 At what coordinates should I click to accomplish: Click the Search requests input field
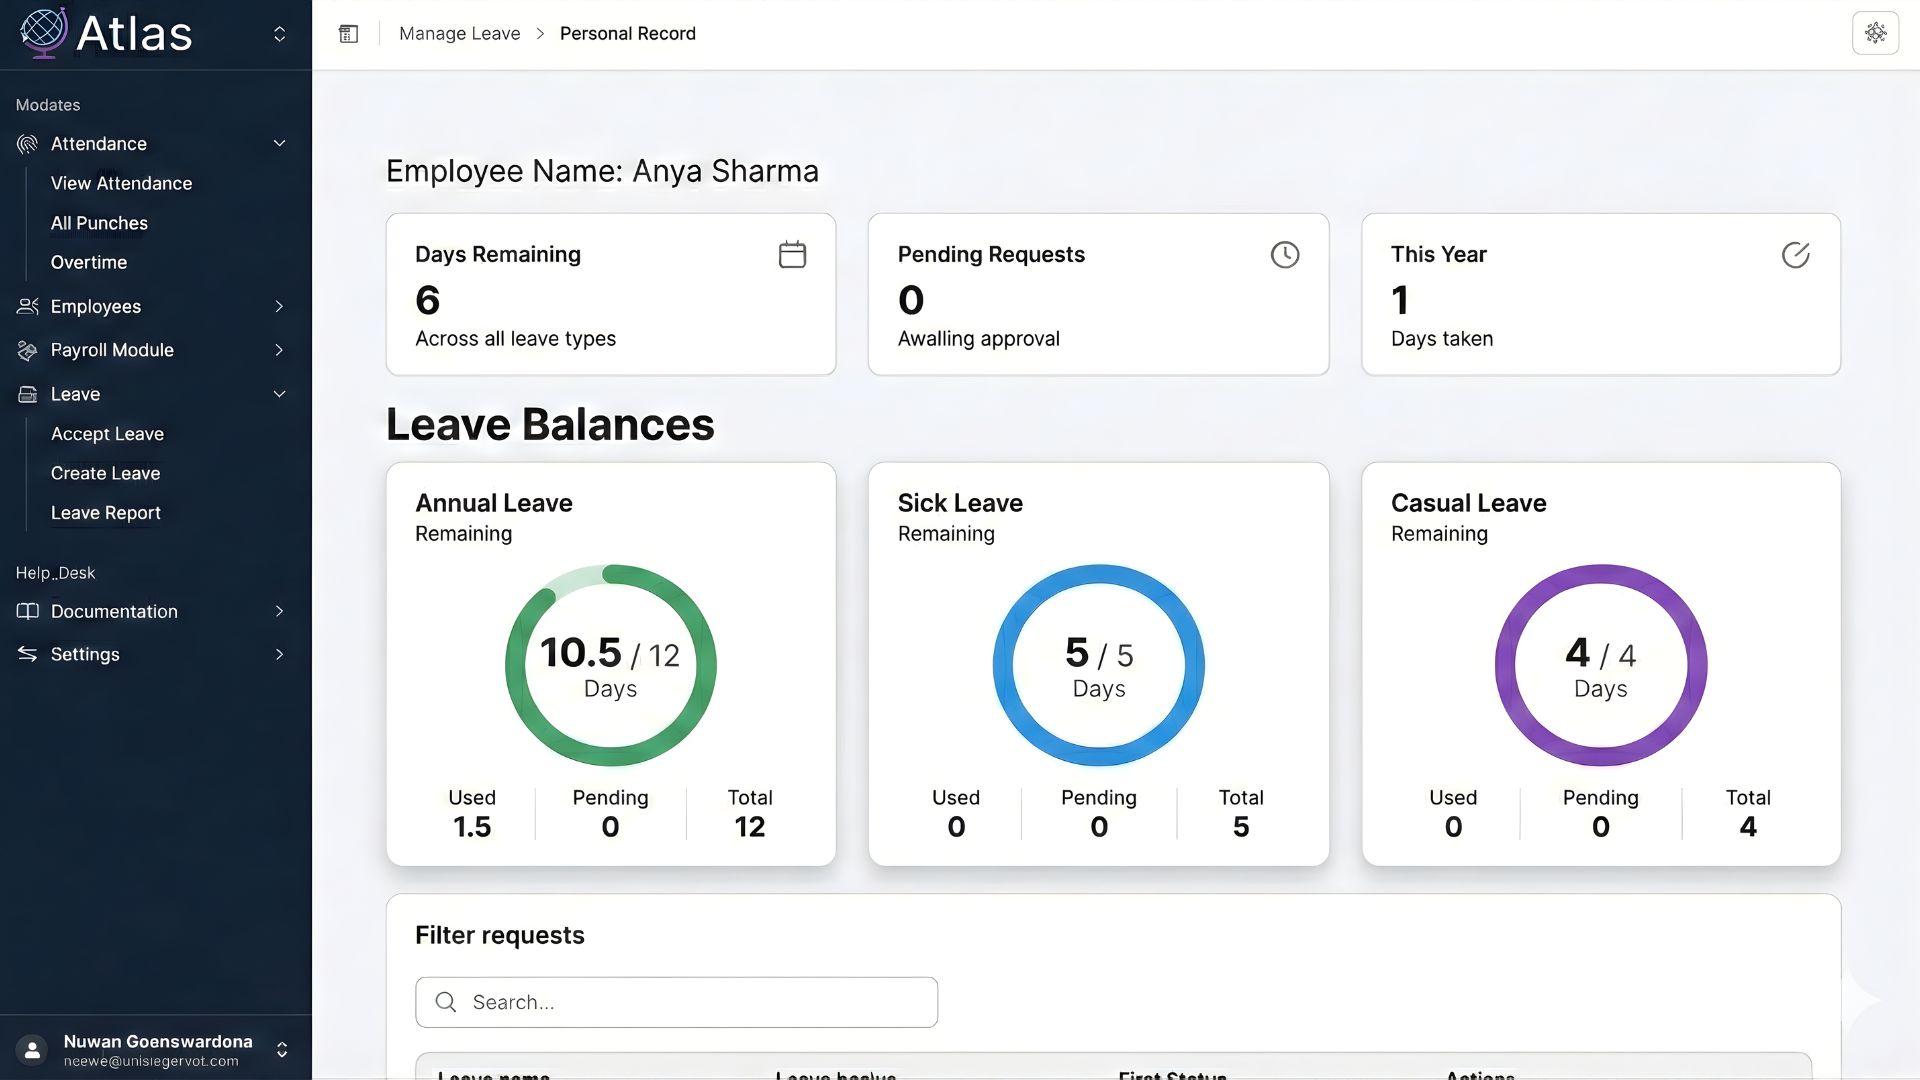(x=676, y=1002)
